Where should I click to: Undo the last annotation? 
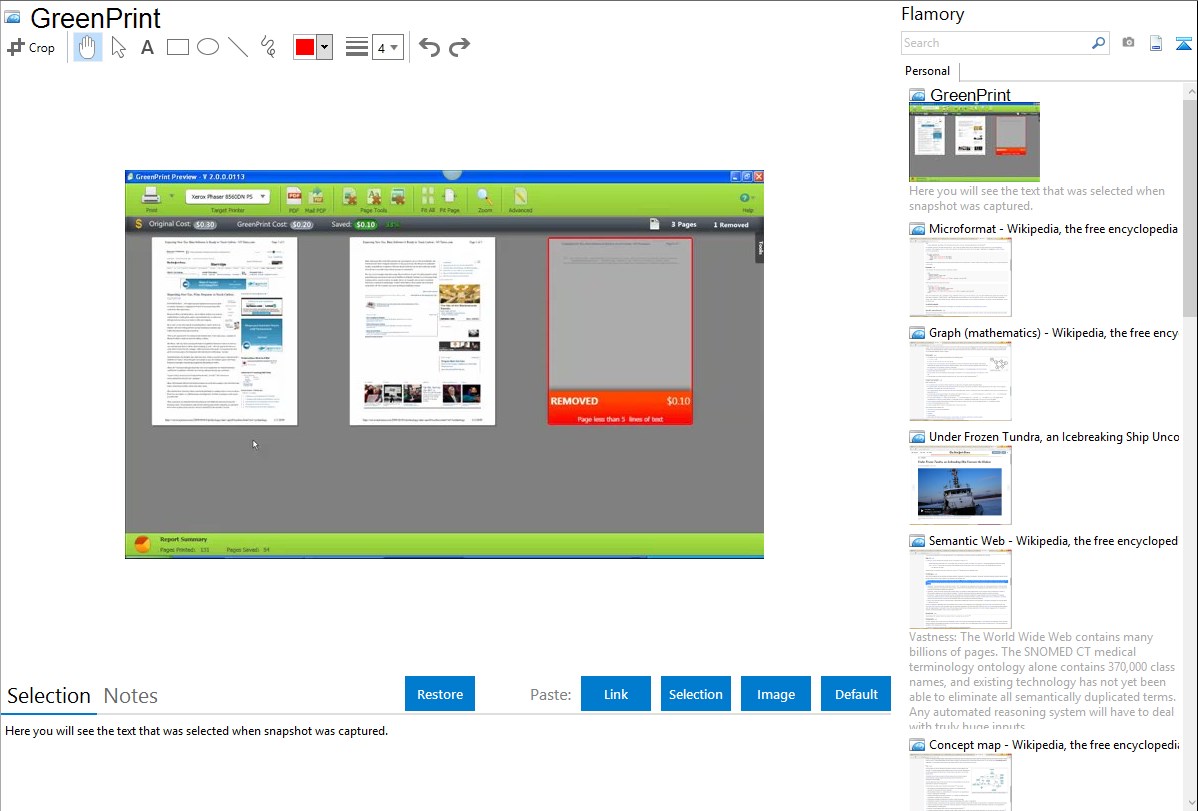[x=429, y=47]
